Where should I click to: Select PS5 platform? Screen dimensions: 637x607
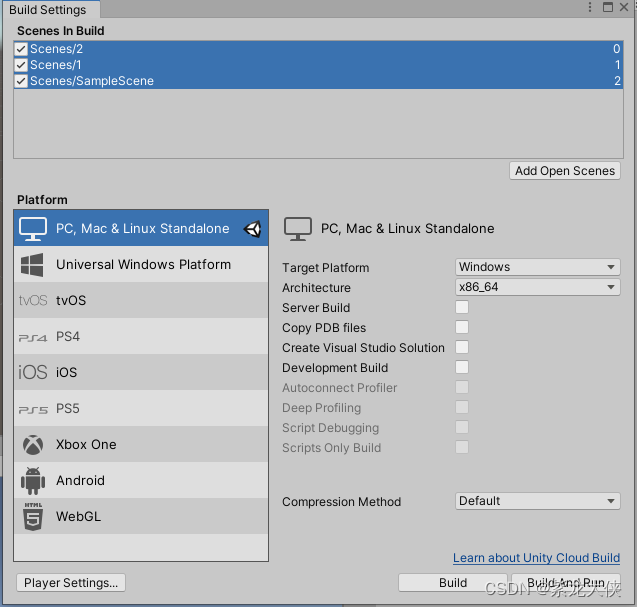click(141, 408)
